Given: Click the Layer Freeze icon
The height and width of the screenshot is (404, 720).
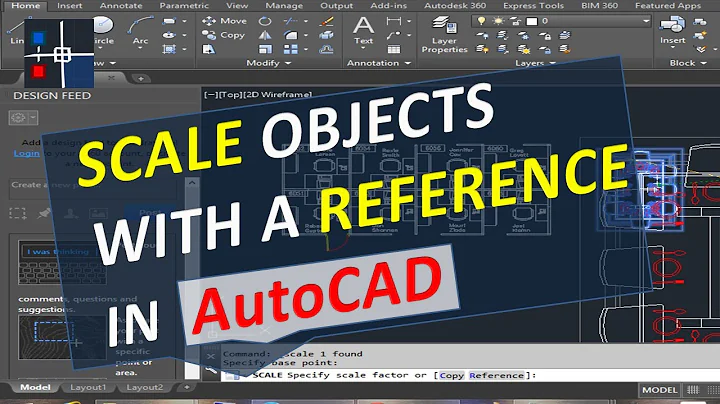Looking at the screenshot, I should 523,35.
